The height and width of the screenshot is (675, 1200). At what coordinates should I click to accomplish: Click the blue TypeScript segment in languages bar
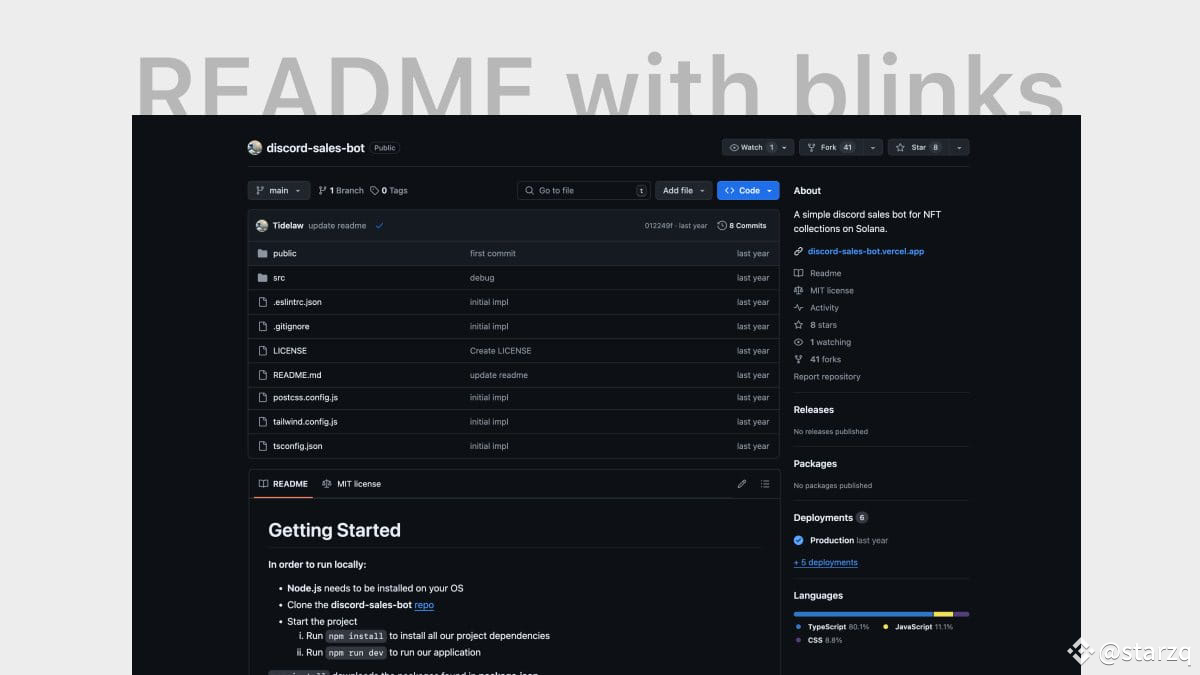coord(863,614)
